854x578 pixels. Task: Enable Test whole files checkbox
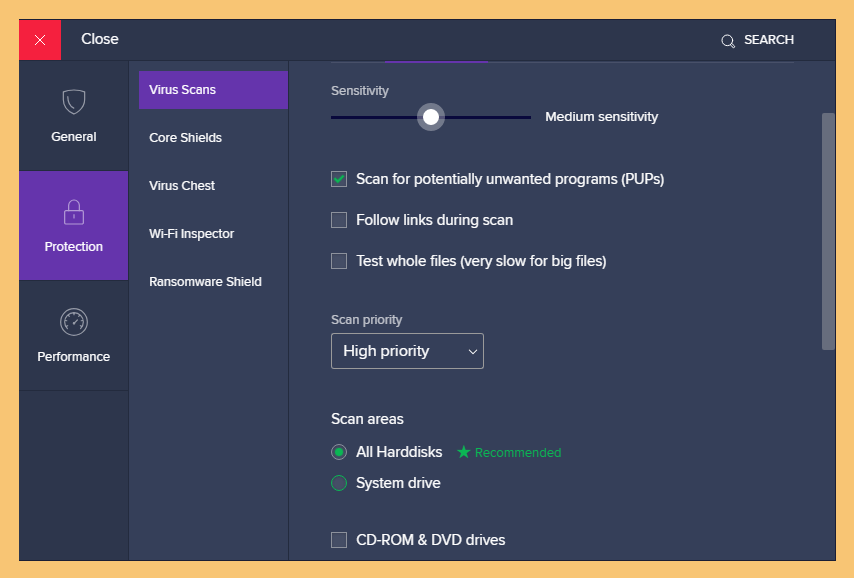pos(339,261)
